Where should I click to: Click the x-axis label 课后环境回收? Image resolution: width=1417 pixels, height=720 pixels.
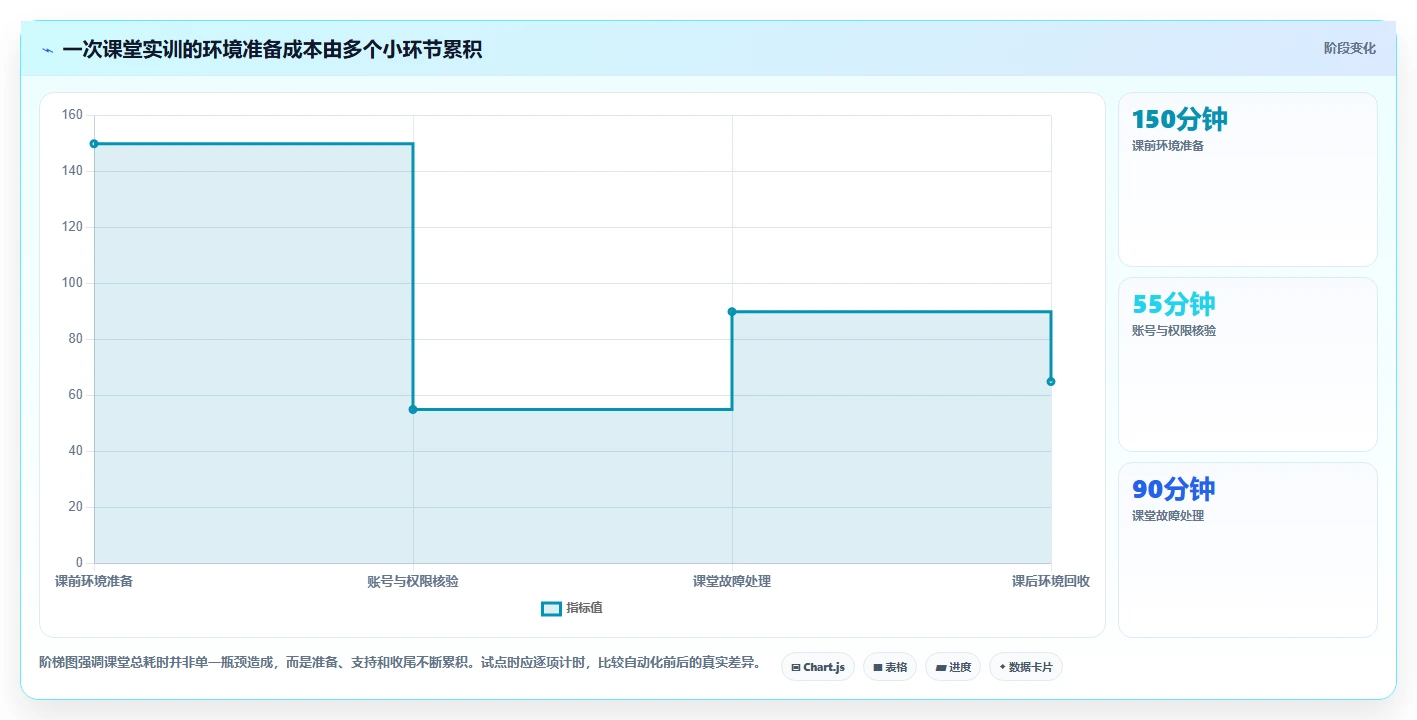(1051, 581)
